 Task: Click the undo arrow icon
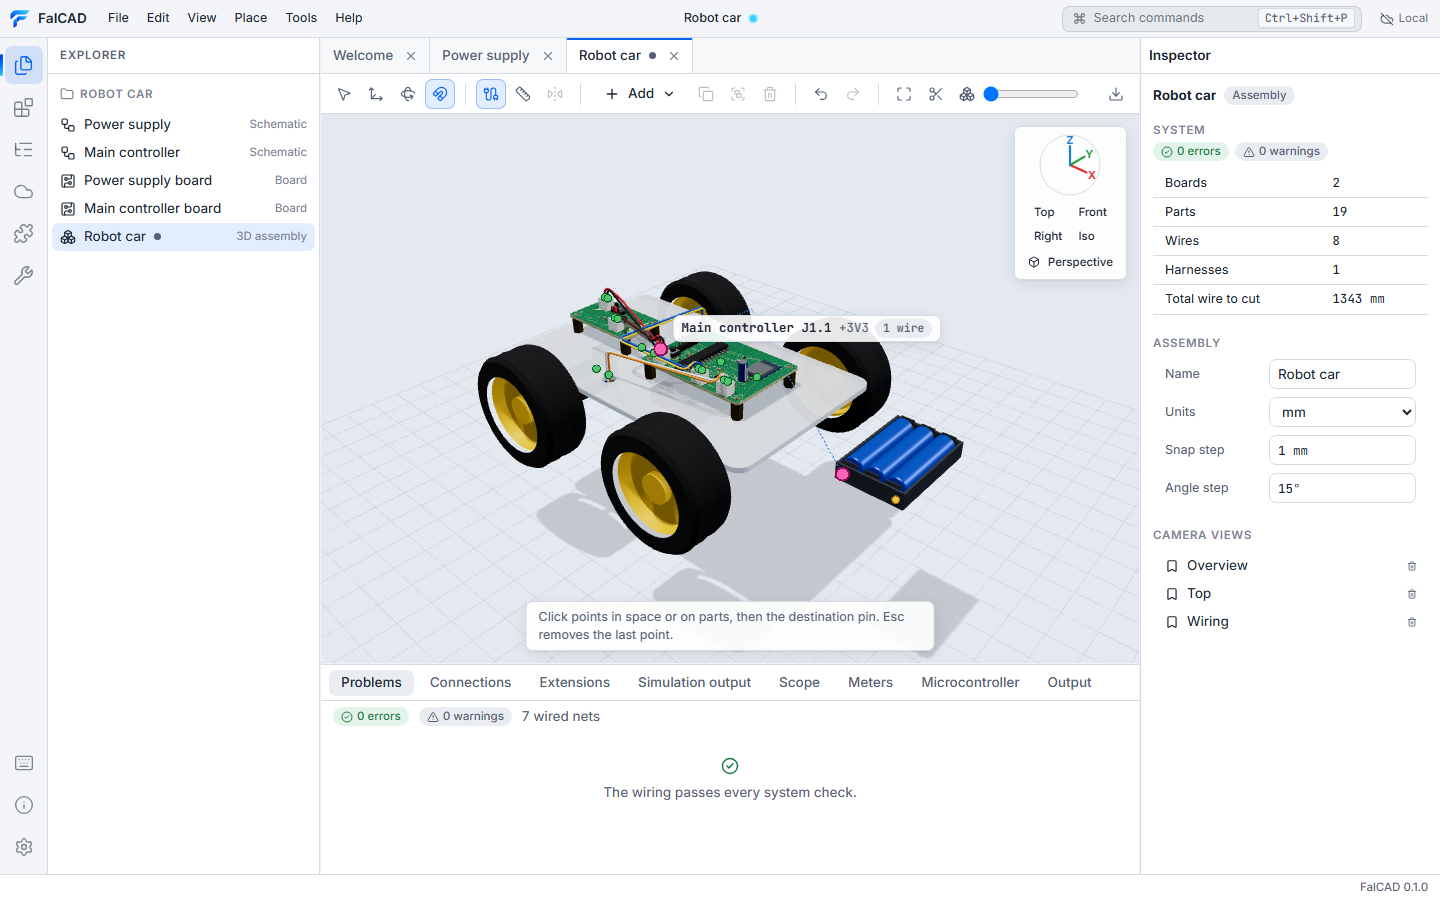(821, 94)
